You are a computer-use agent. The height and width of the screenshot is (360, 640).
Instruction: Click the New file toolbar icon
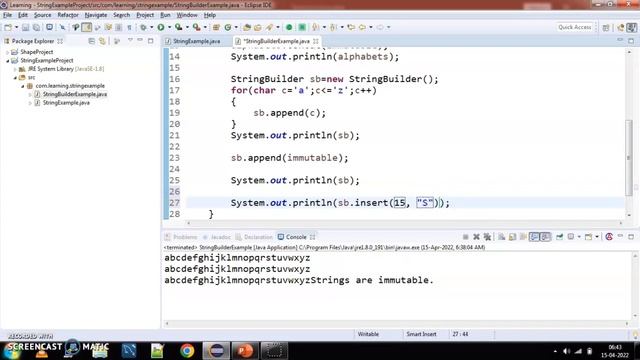click(8, 27)
